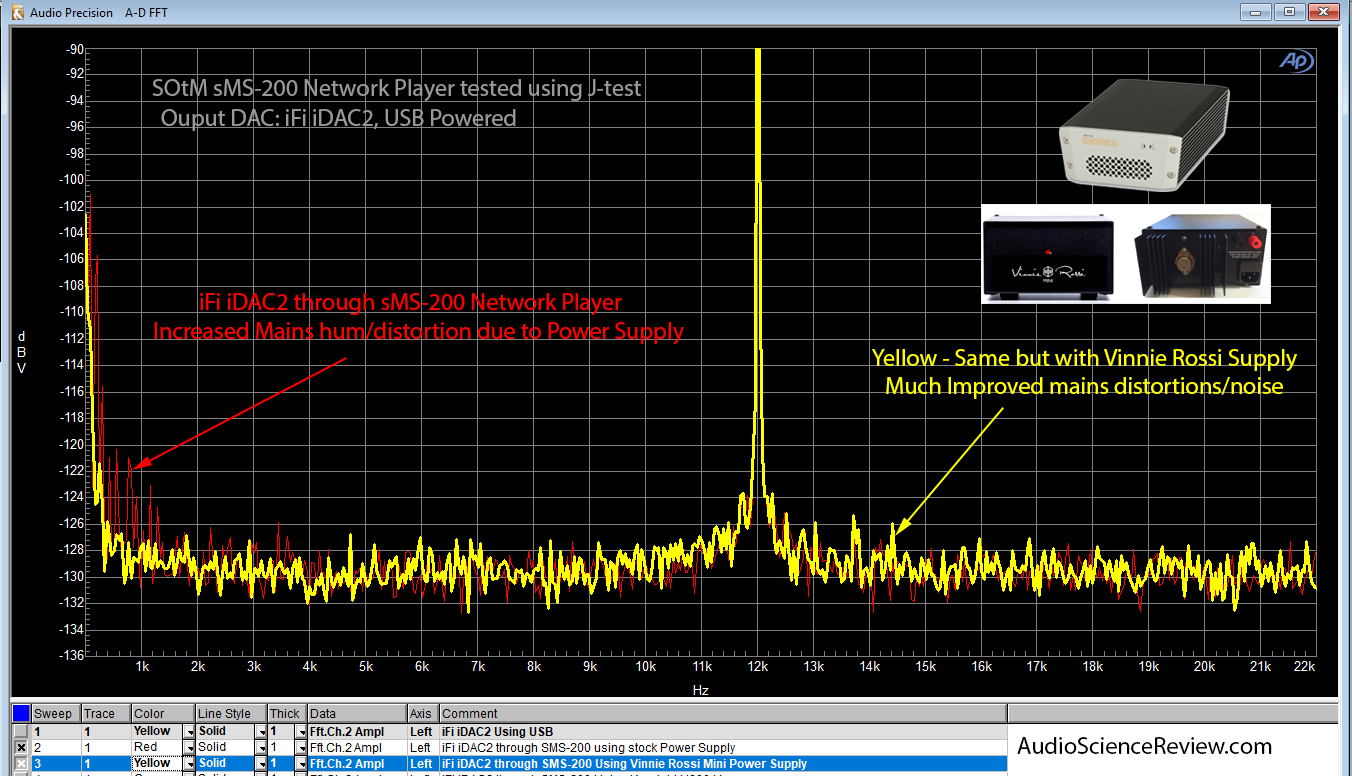Open the Red color dropdown for sweep 2
1352x776 pixels.
(190, 747)
